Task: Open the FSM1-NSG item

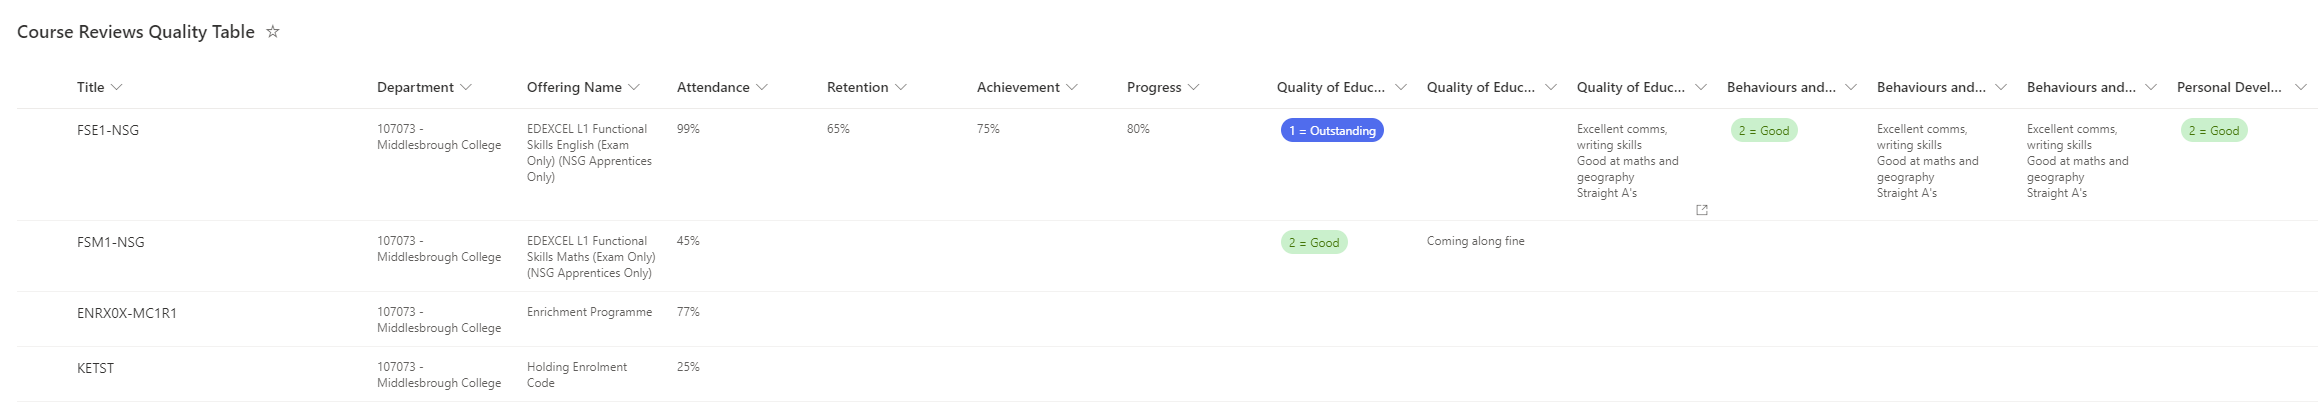Action: click(111, 242)
